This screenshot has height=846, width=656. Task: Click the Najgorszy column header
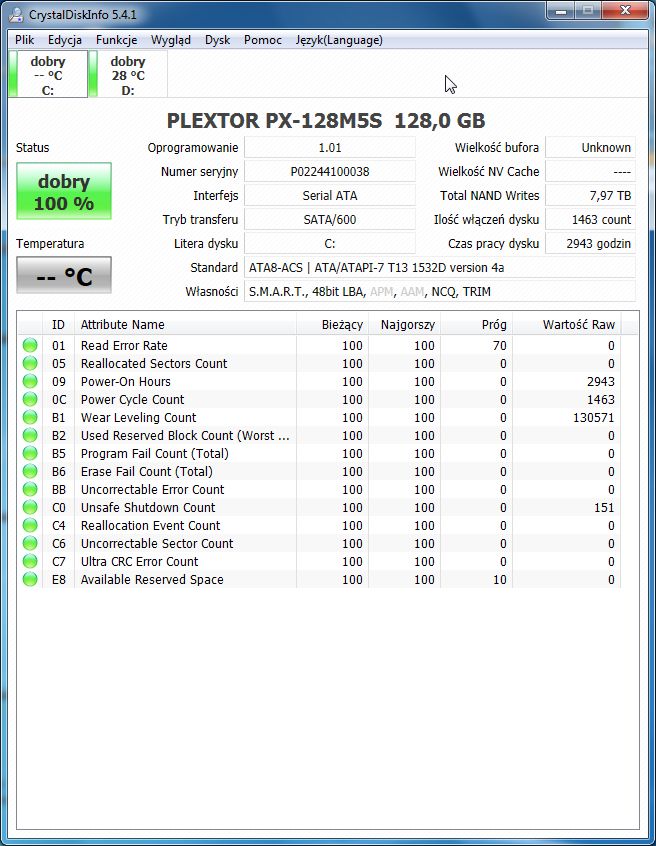(405, 324)
